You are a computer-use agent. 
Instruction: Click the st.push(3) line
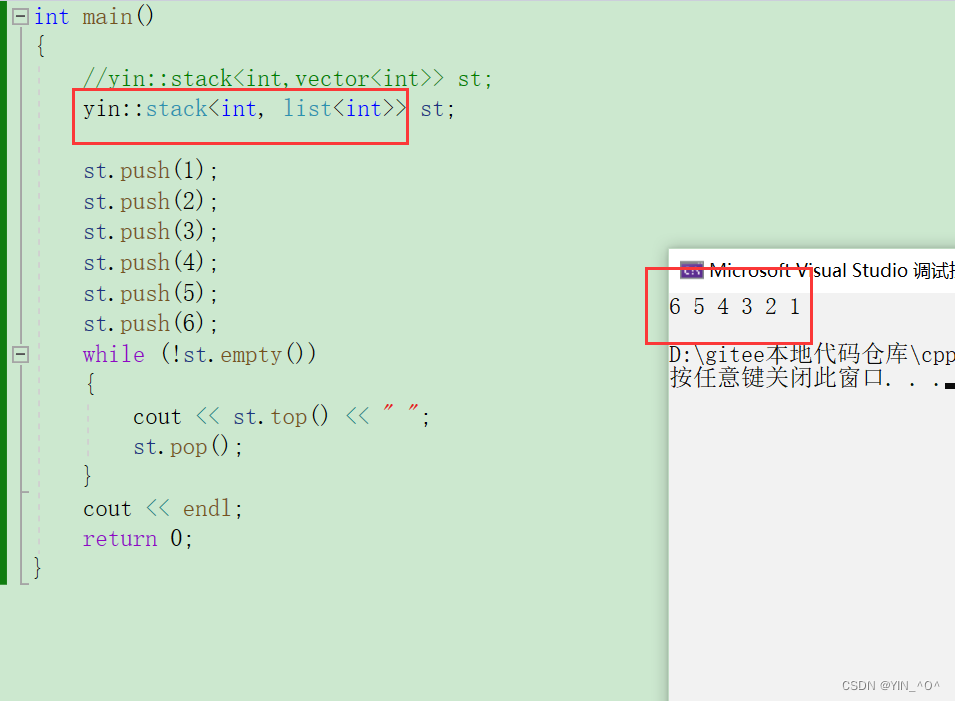coord(150,231)
